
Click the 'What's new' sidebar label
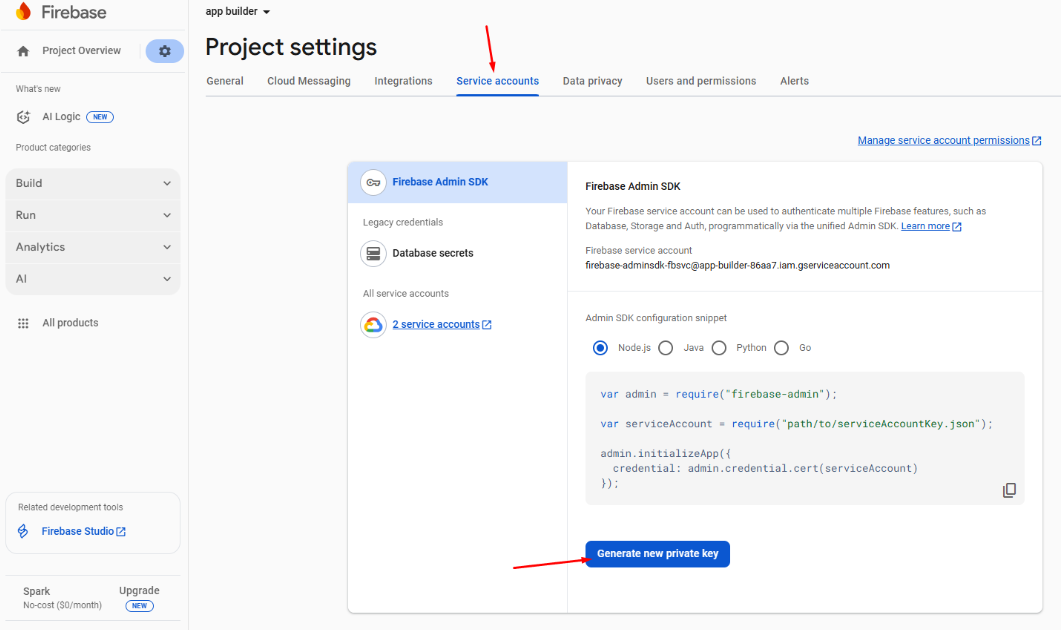point(38,89)
